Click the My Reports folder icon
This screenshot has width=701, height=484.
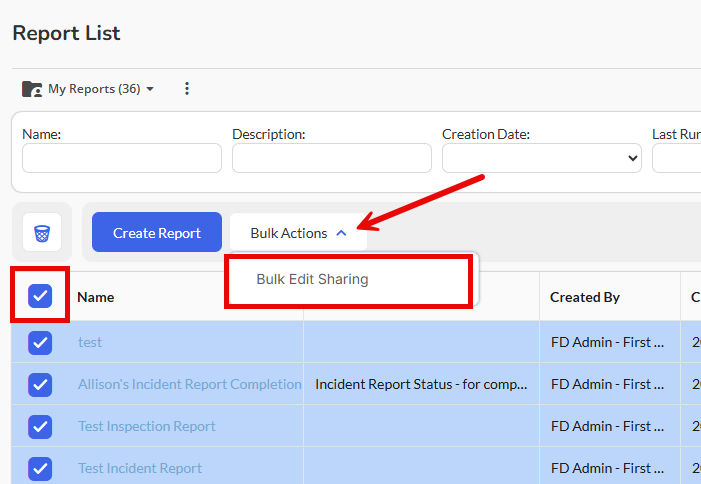coord(32,89)
